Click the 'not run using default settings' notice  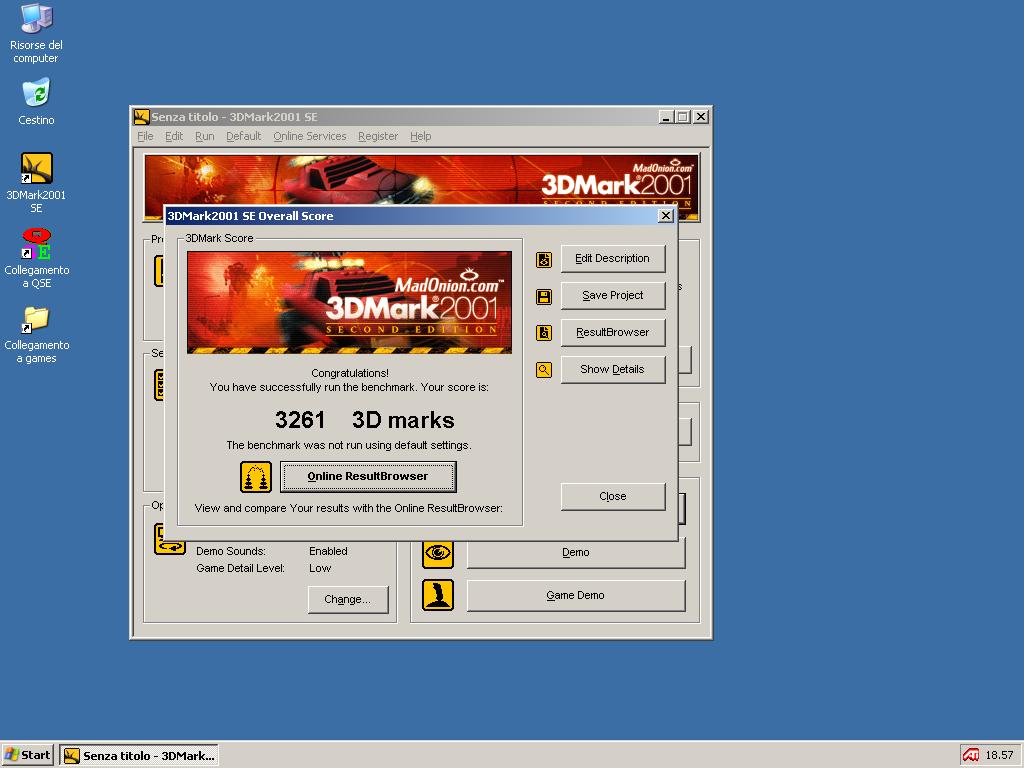pos(349,445)
